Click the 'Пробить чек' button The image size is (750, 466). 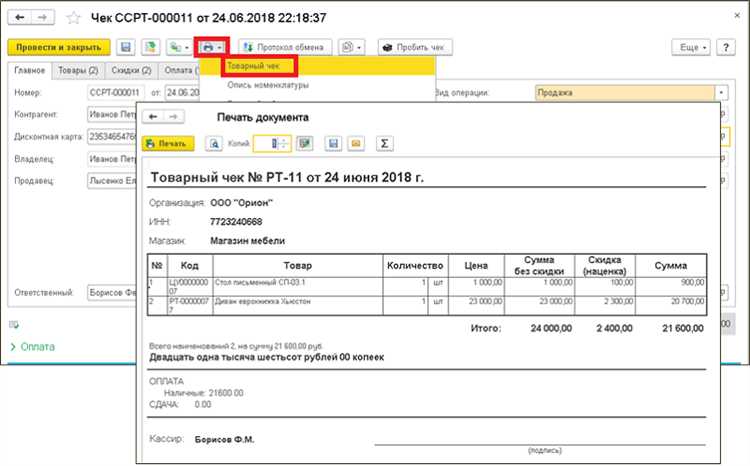415,47
